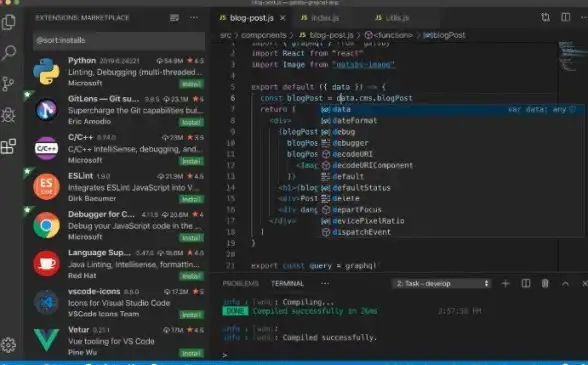The image size is (588, 365).
Task: Focus the @sort:installs extensions search box
Action: click(119, 40)
